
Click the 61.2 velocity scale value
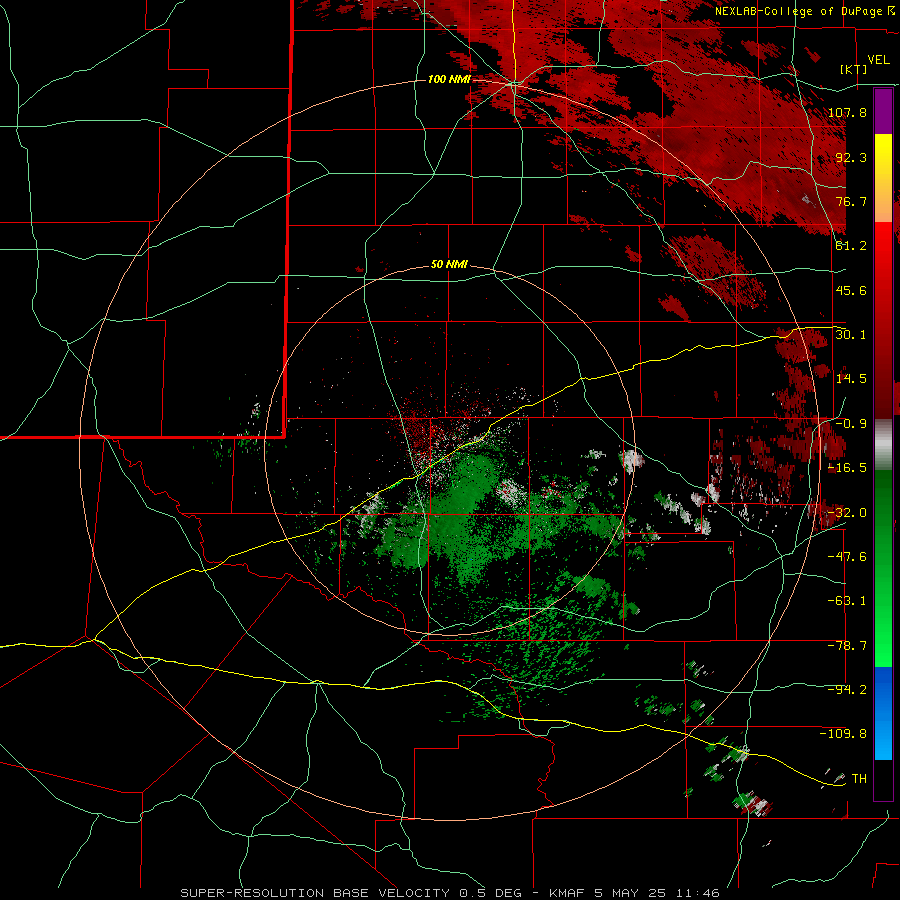pyautogui.click(x=851, y=246)
